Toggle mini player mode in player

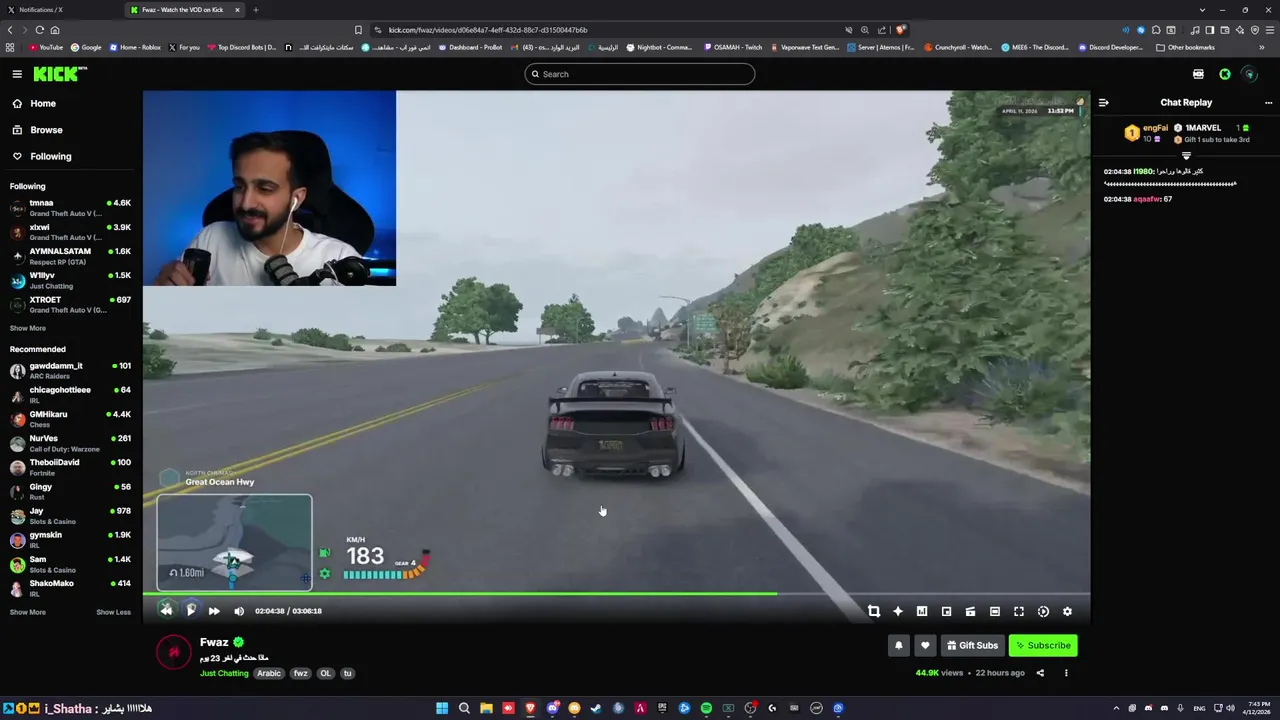[x=970, y=611]
